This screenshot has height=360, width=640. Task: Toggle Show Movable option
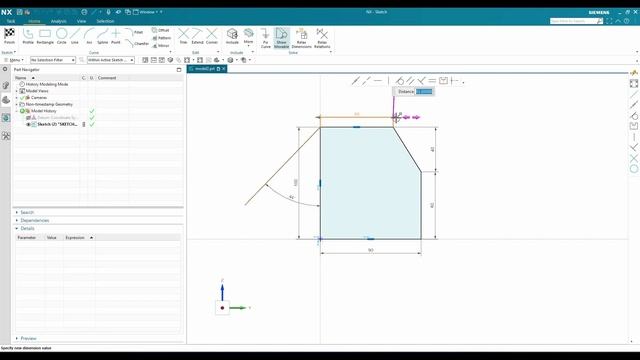[x=281, y=38]
